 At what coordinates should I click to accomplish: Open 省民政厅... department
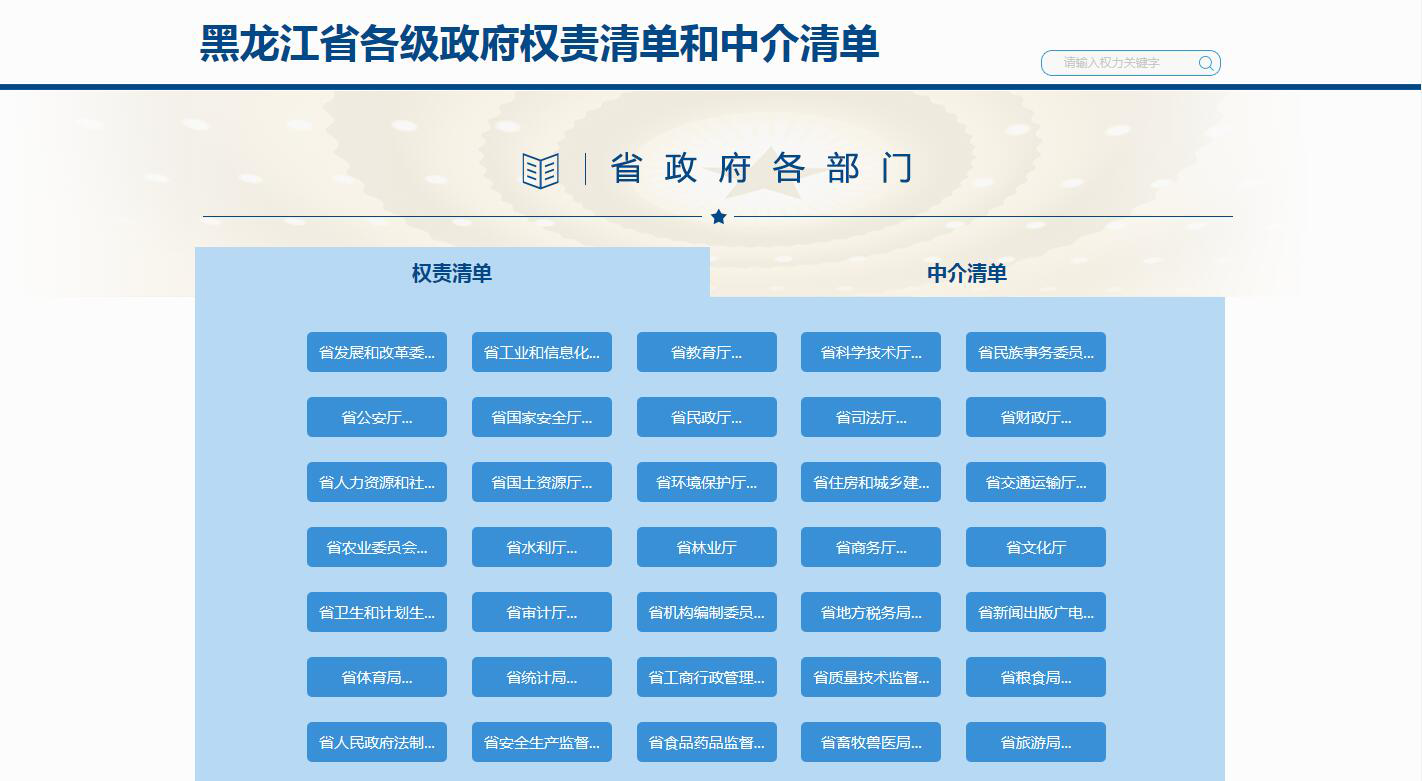(x=707, y=417)
